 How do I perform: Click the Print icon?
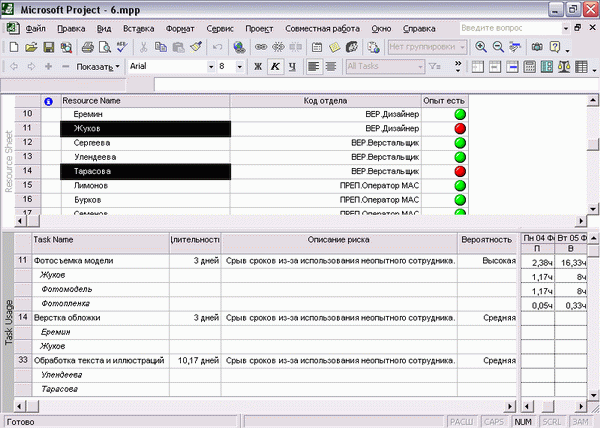click(x=88, y=47)
